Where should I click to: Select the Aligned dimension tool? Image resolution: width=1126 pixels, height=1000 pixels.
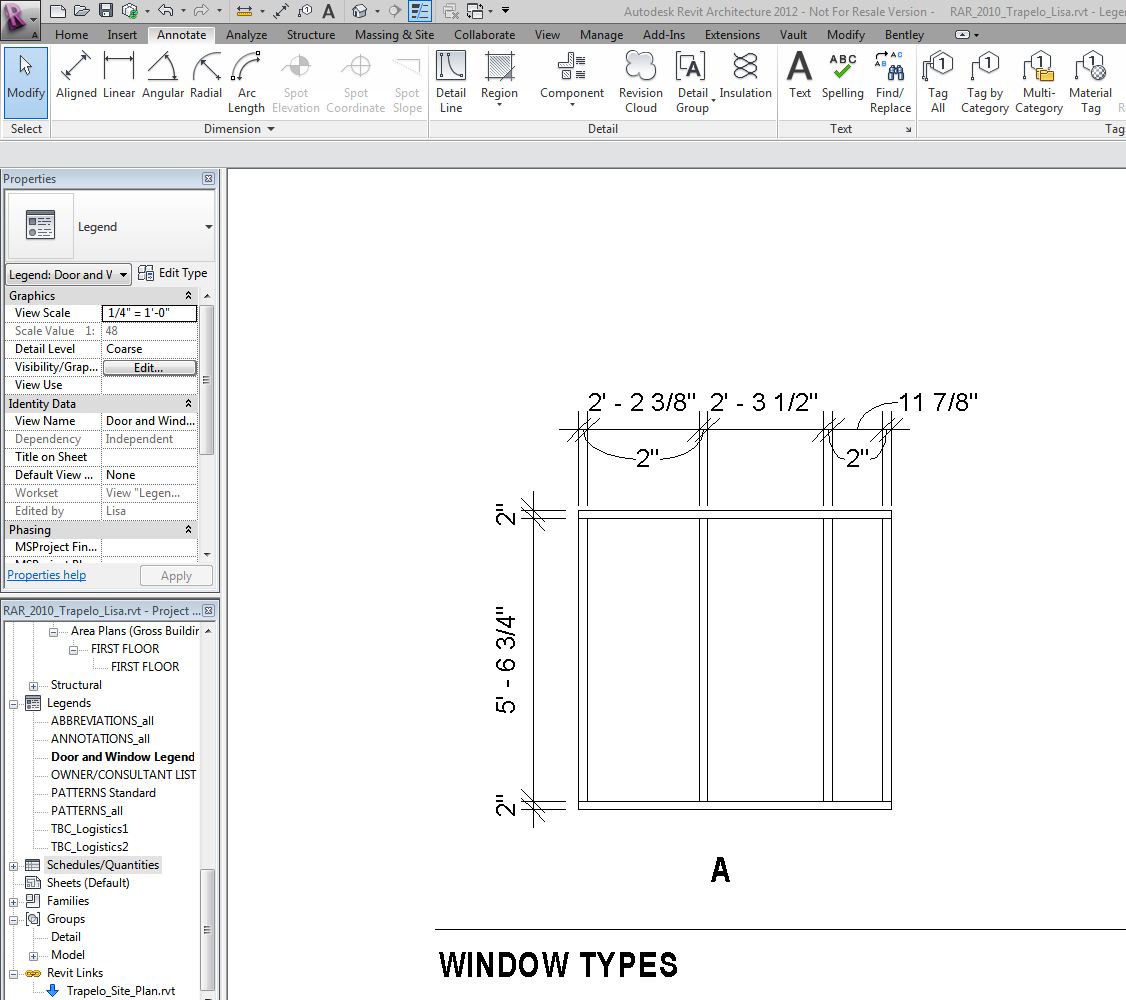(76, 80)
